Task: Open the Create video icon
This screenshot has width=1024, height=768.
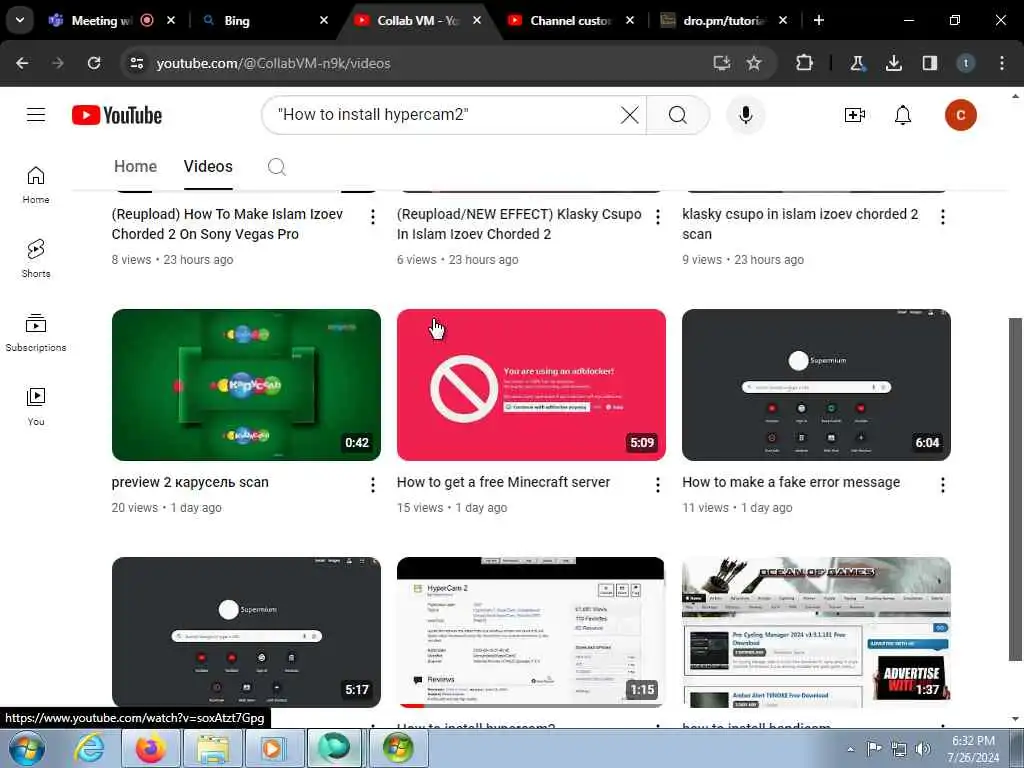Action: point(854,115)
